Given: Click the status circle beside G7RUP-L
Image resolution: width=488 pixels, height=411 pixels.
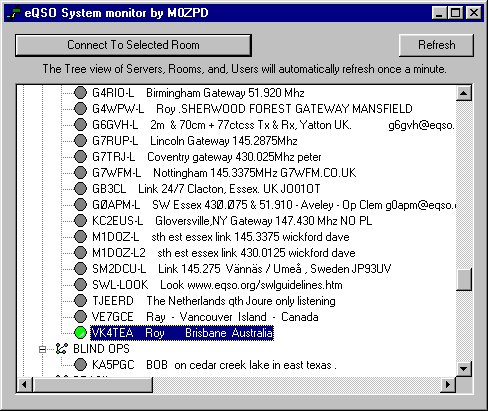Looking at the screenshot, I should (80, 140).
